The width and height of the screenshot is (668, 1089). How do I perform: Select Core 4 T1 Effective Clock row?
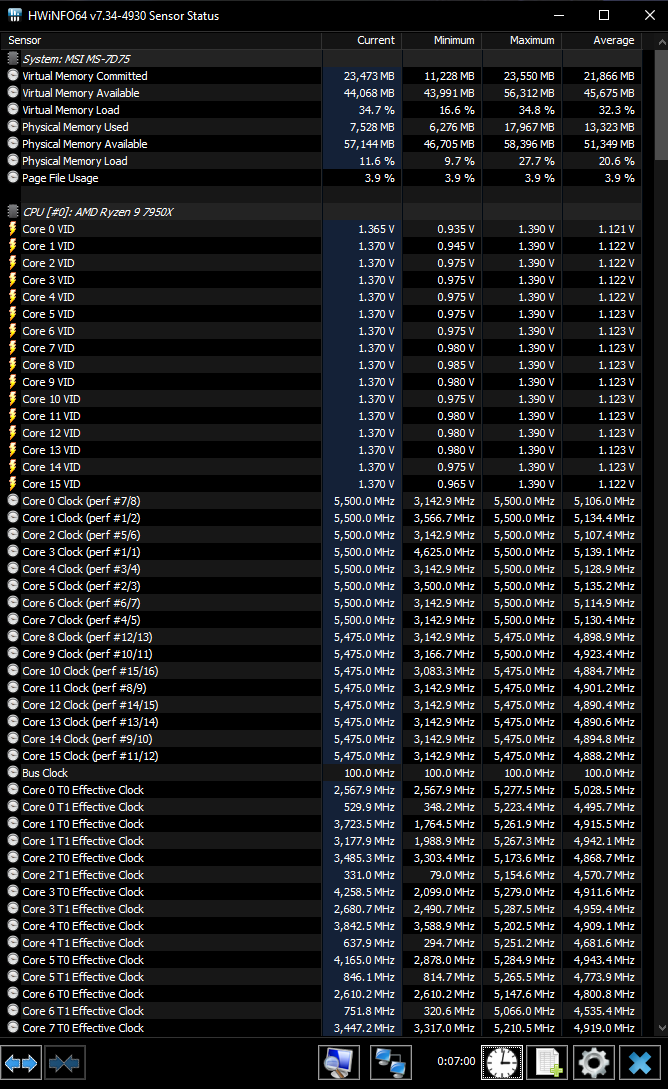pyautogui.click(x=321, y=942)
